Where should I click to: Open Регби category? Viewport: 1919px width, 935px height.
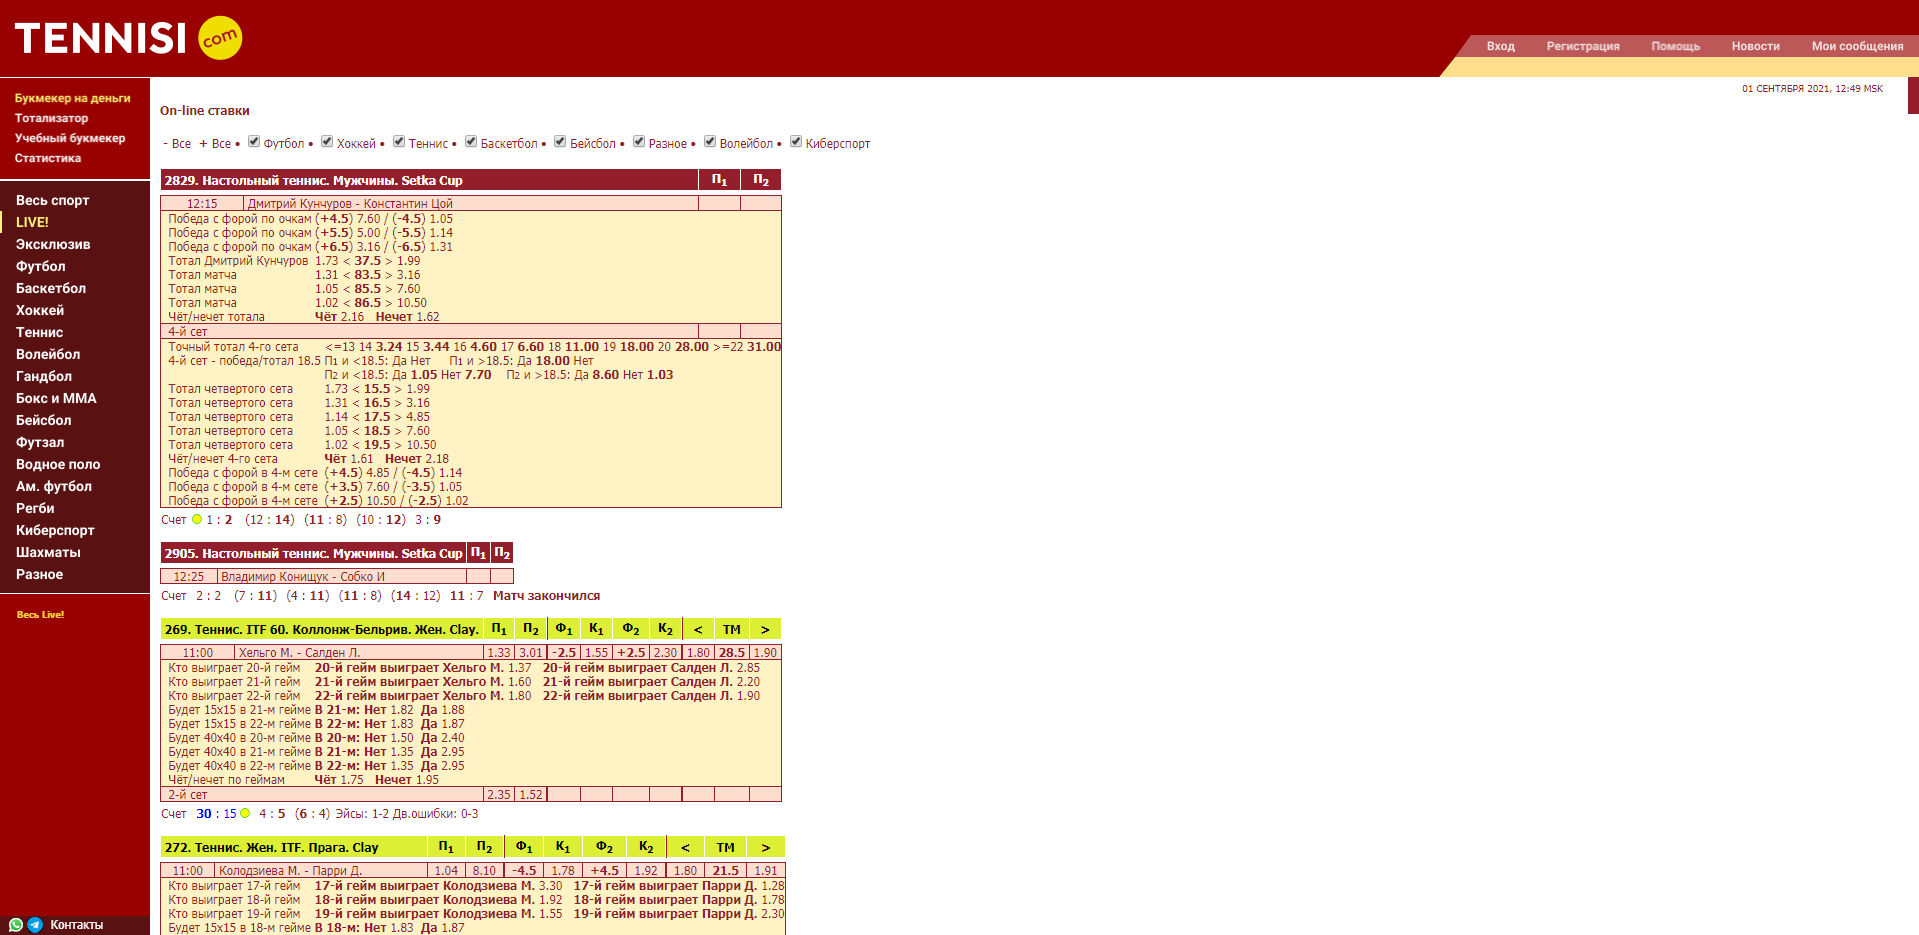tap(35, 508)
